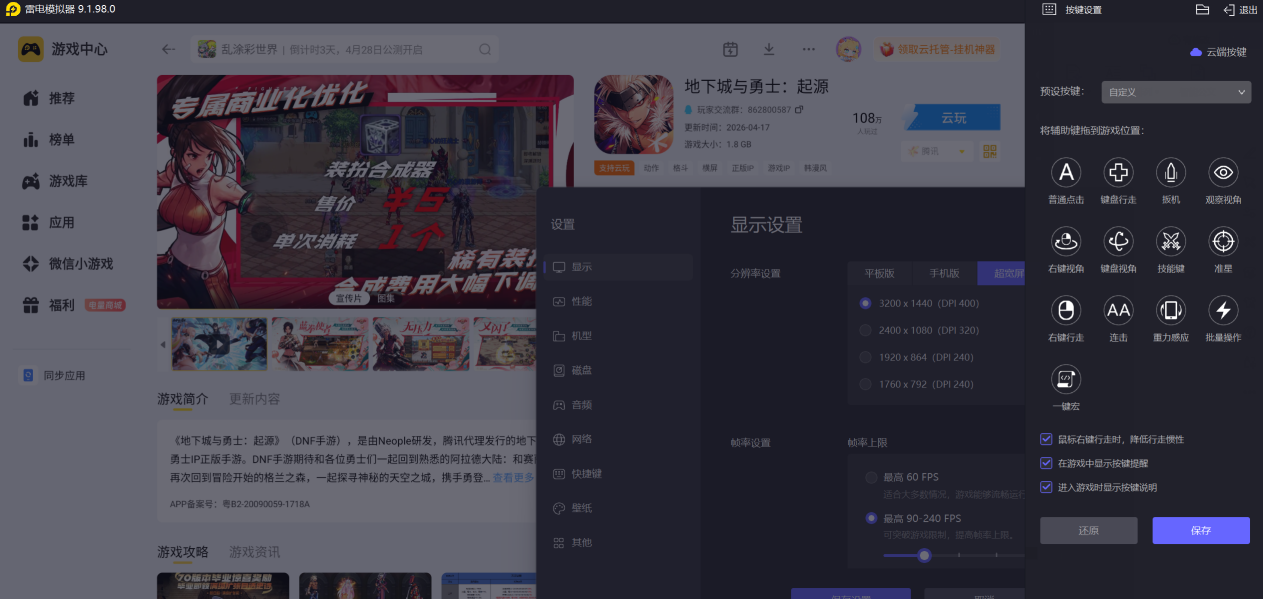Select the 普通点击 key icon
The height and width of the screenshot is (599, 1263).
pyautogui.click(x=1066, y=173)
